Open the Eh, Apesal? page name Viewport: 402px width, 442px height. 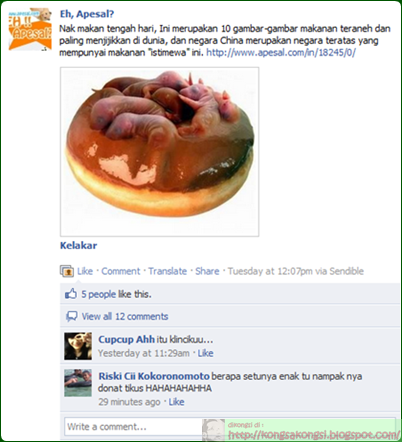[x=87, y=14]
